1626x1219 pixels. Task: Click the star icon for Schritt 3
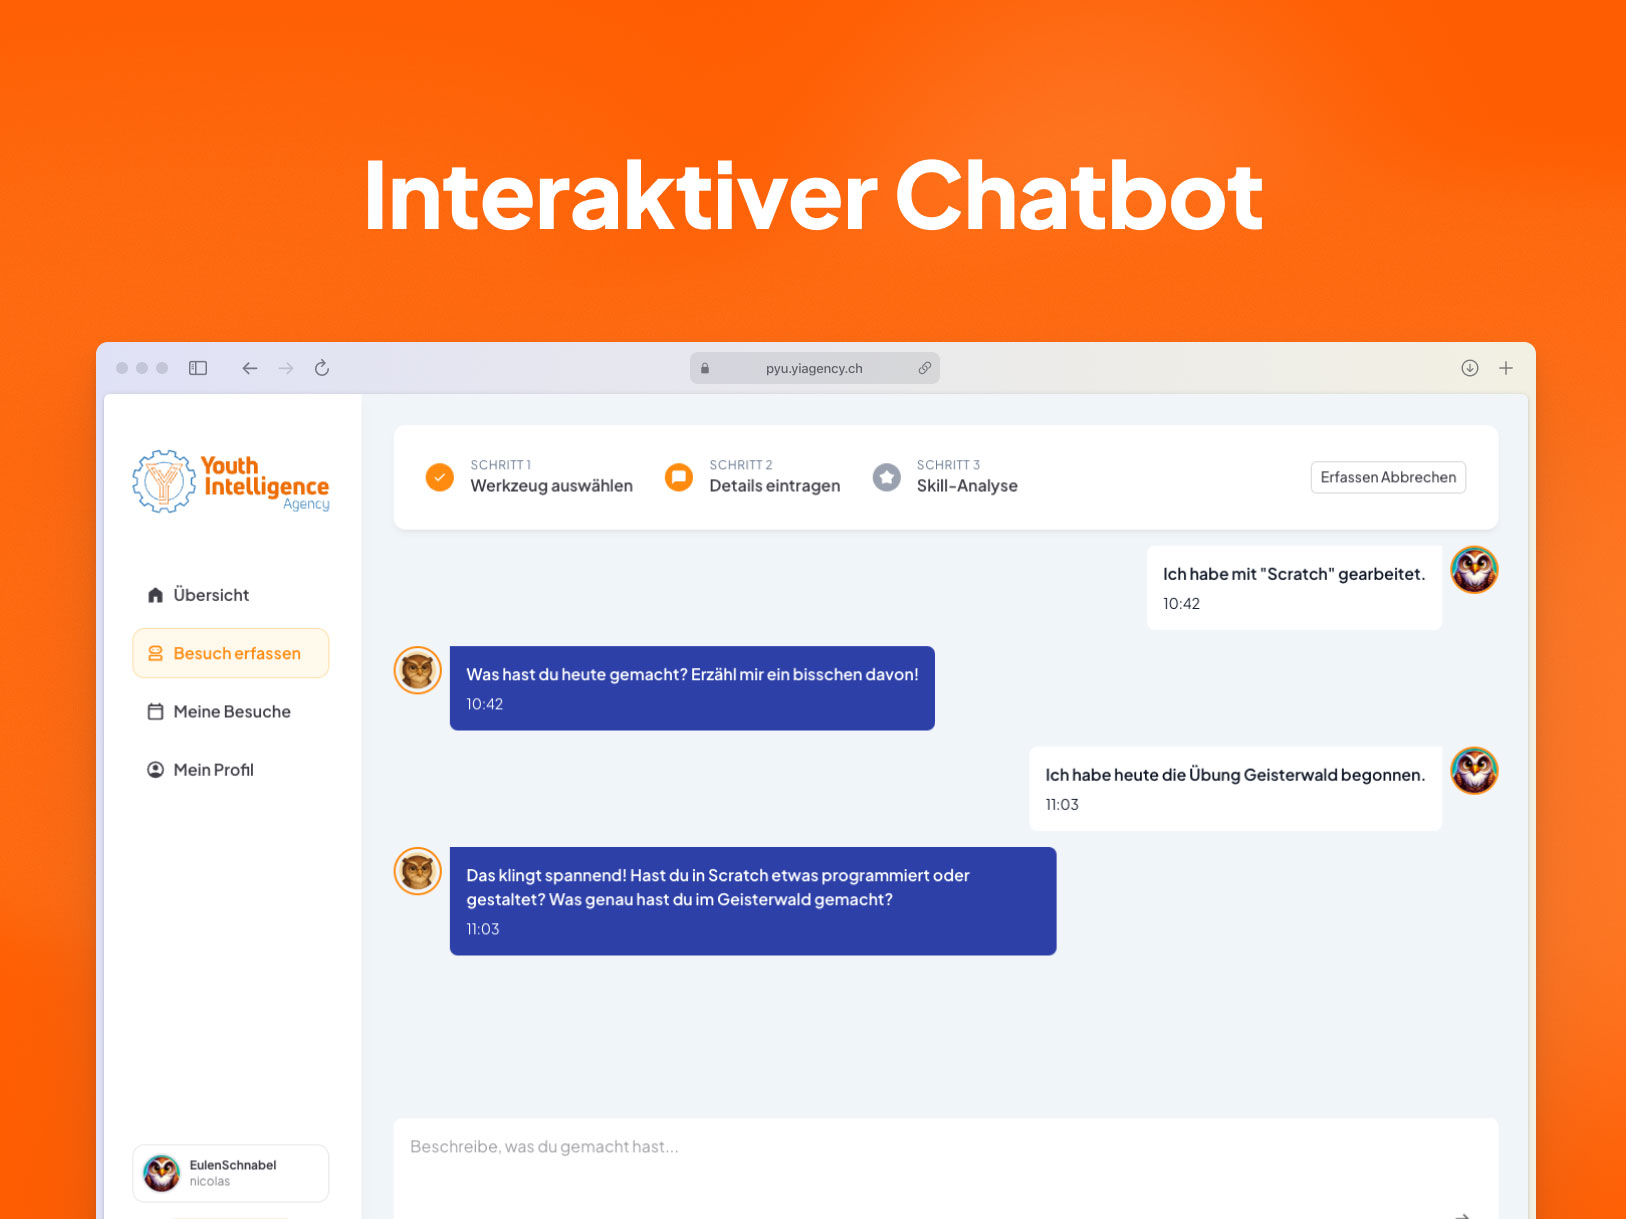(x=887, y=477)
